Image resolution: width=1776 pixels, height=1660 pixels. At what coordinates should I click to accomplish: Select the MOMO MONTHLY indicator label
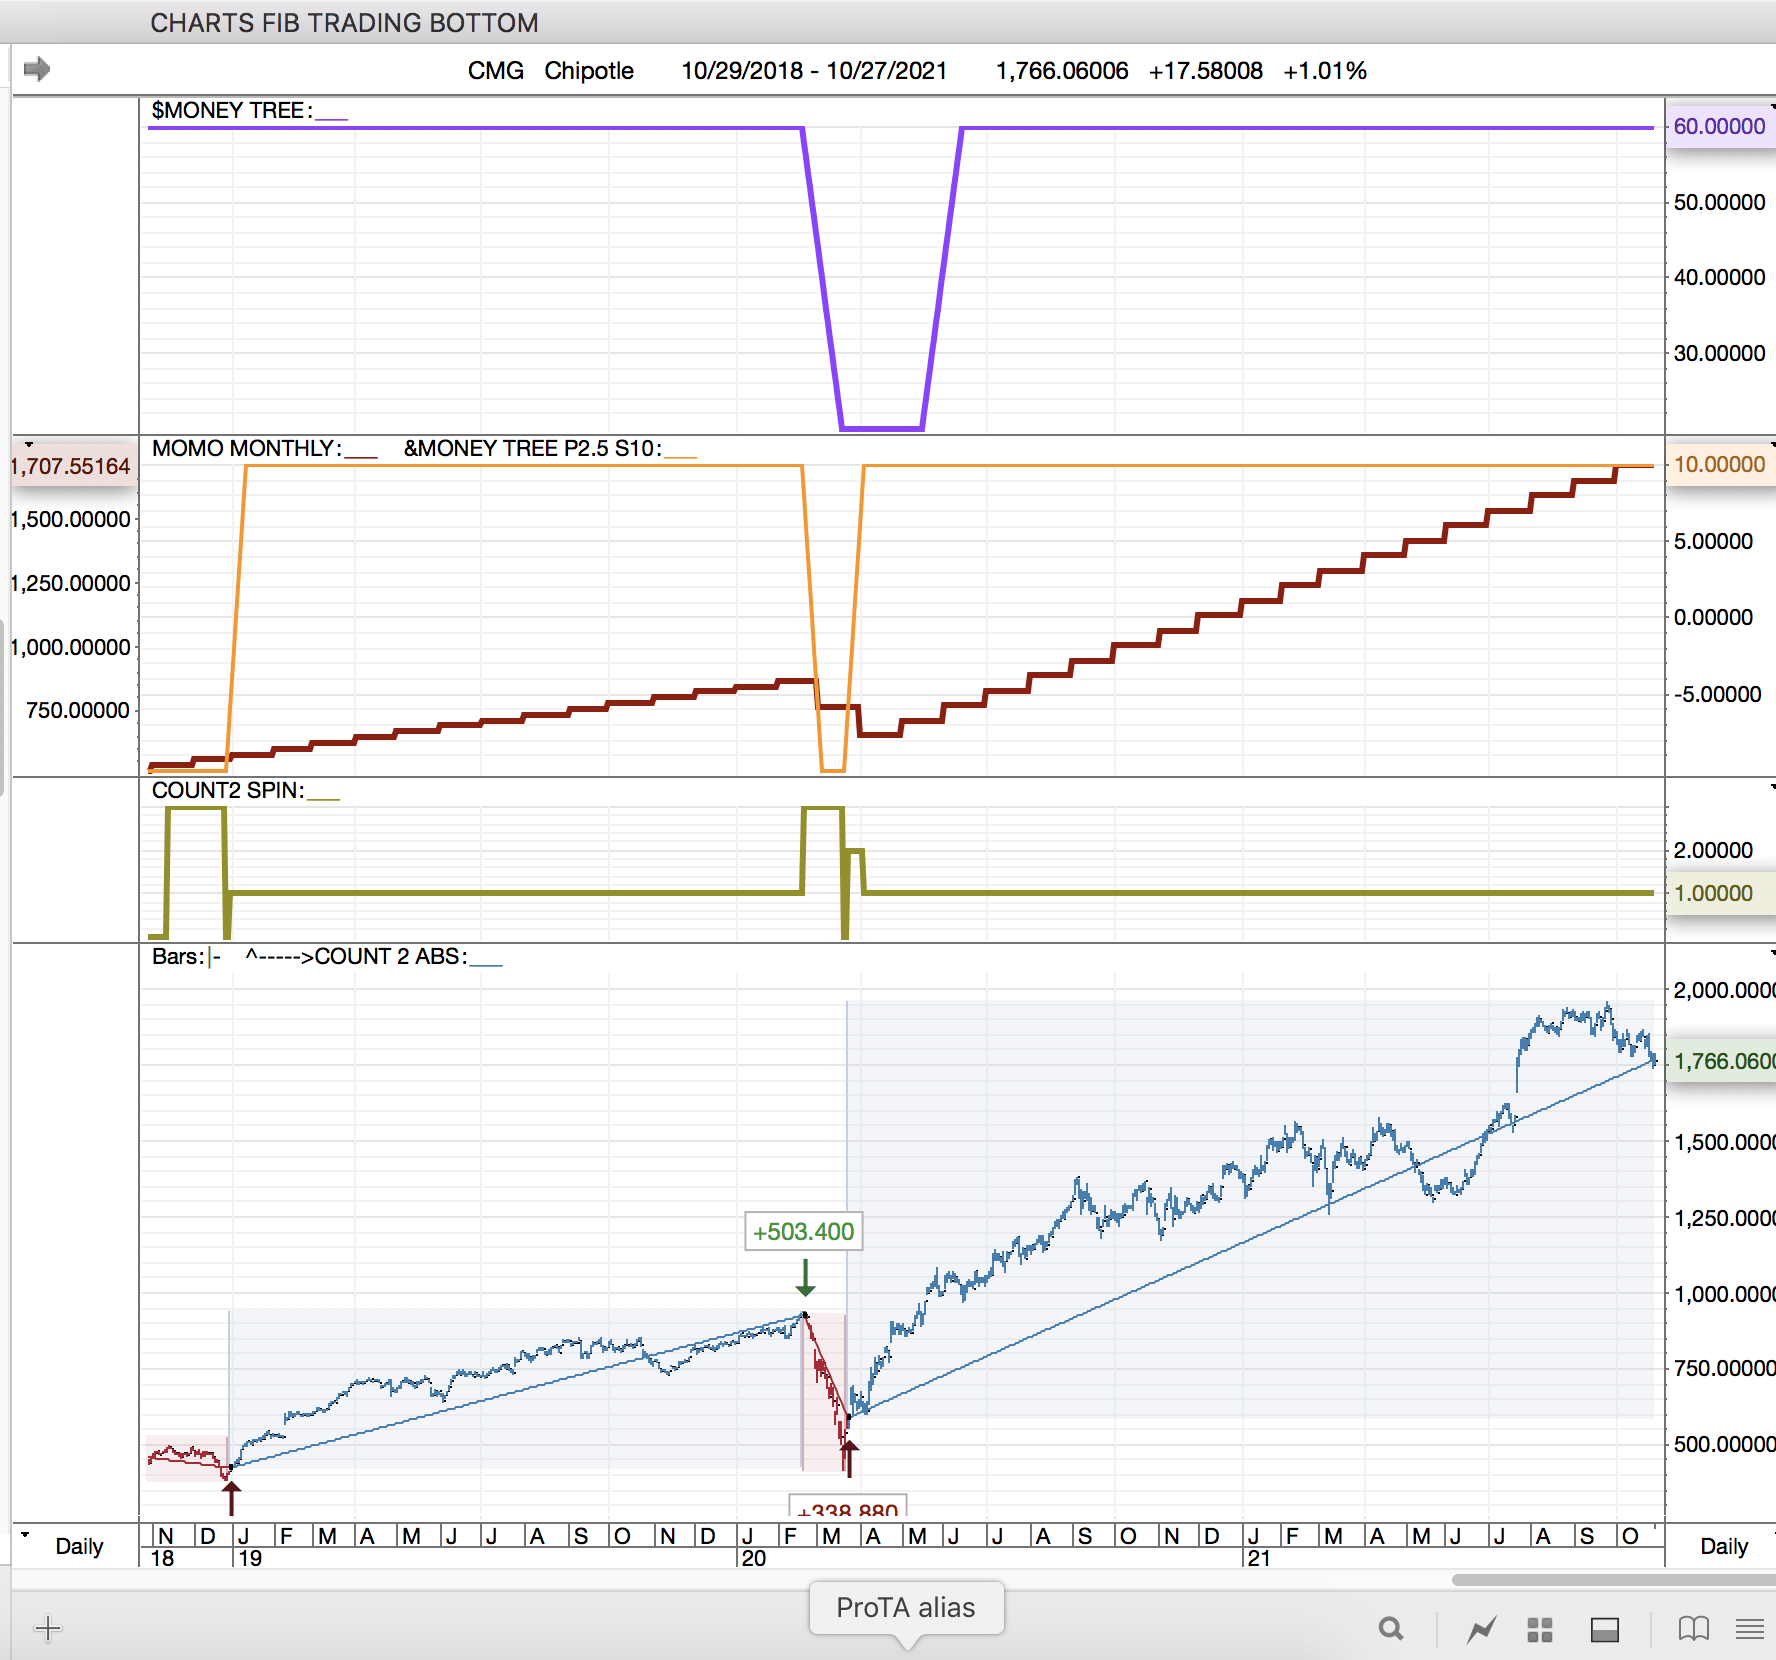click(x=247, y=448)
